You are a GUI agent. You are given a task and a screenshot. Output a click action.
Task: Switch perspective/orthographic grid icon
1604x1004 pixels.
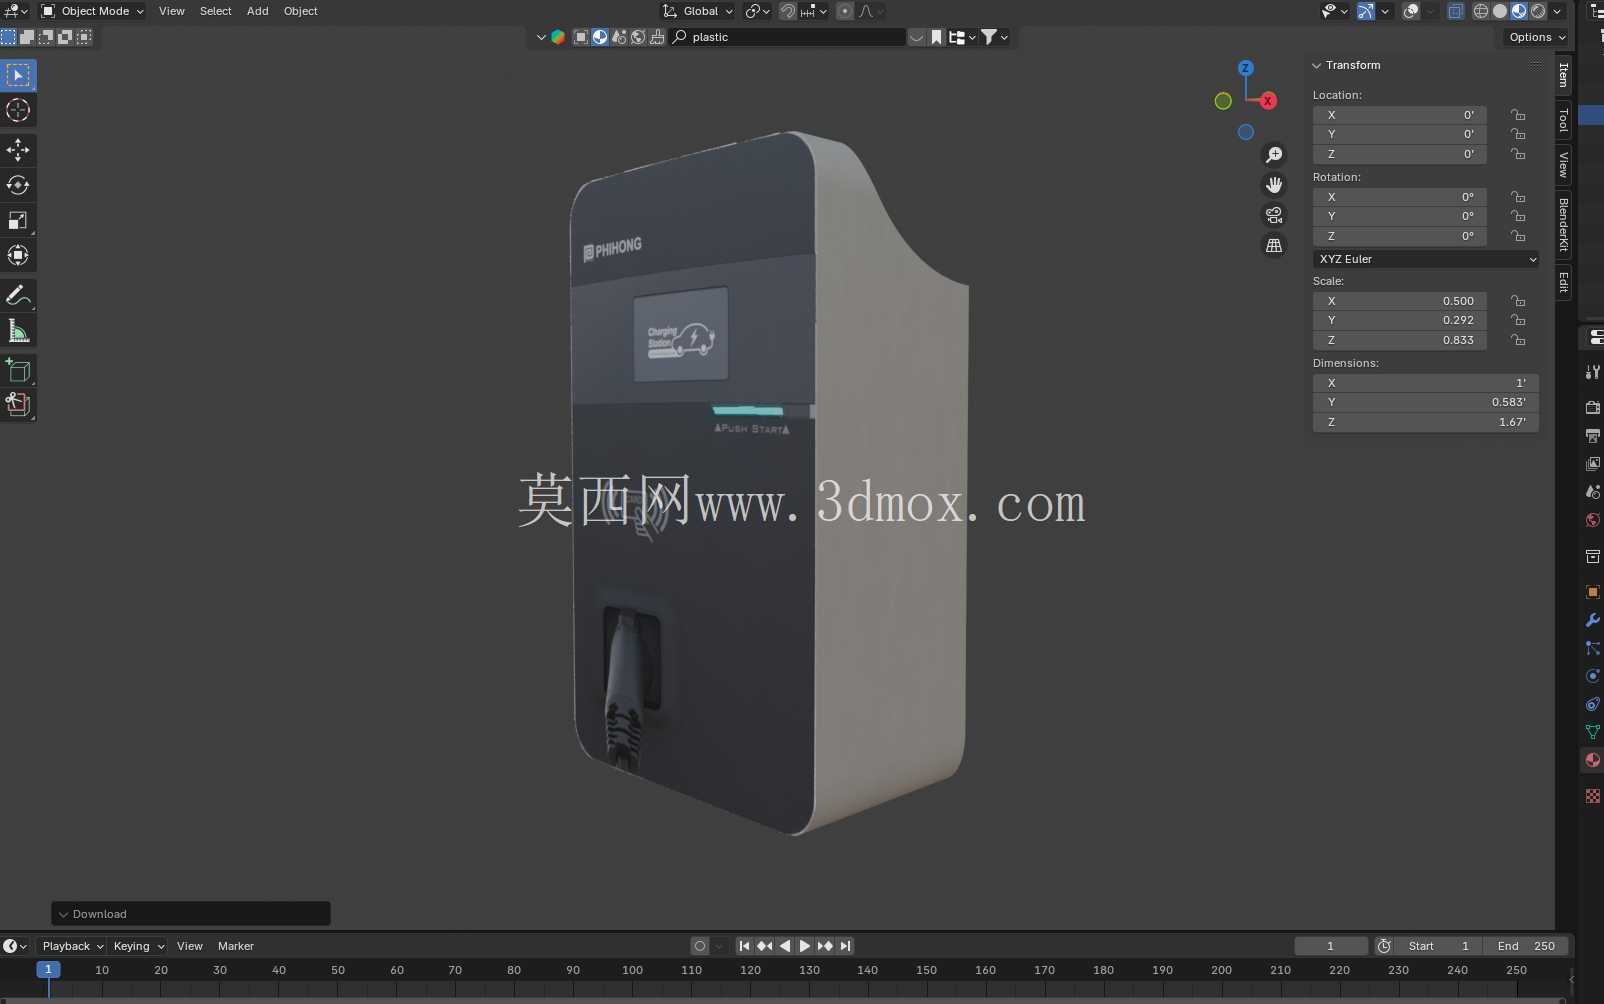1274,245
